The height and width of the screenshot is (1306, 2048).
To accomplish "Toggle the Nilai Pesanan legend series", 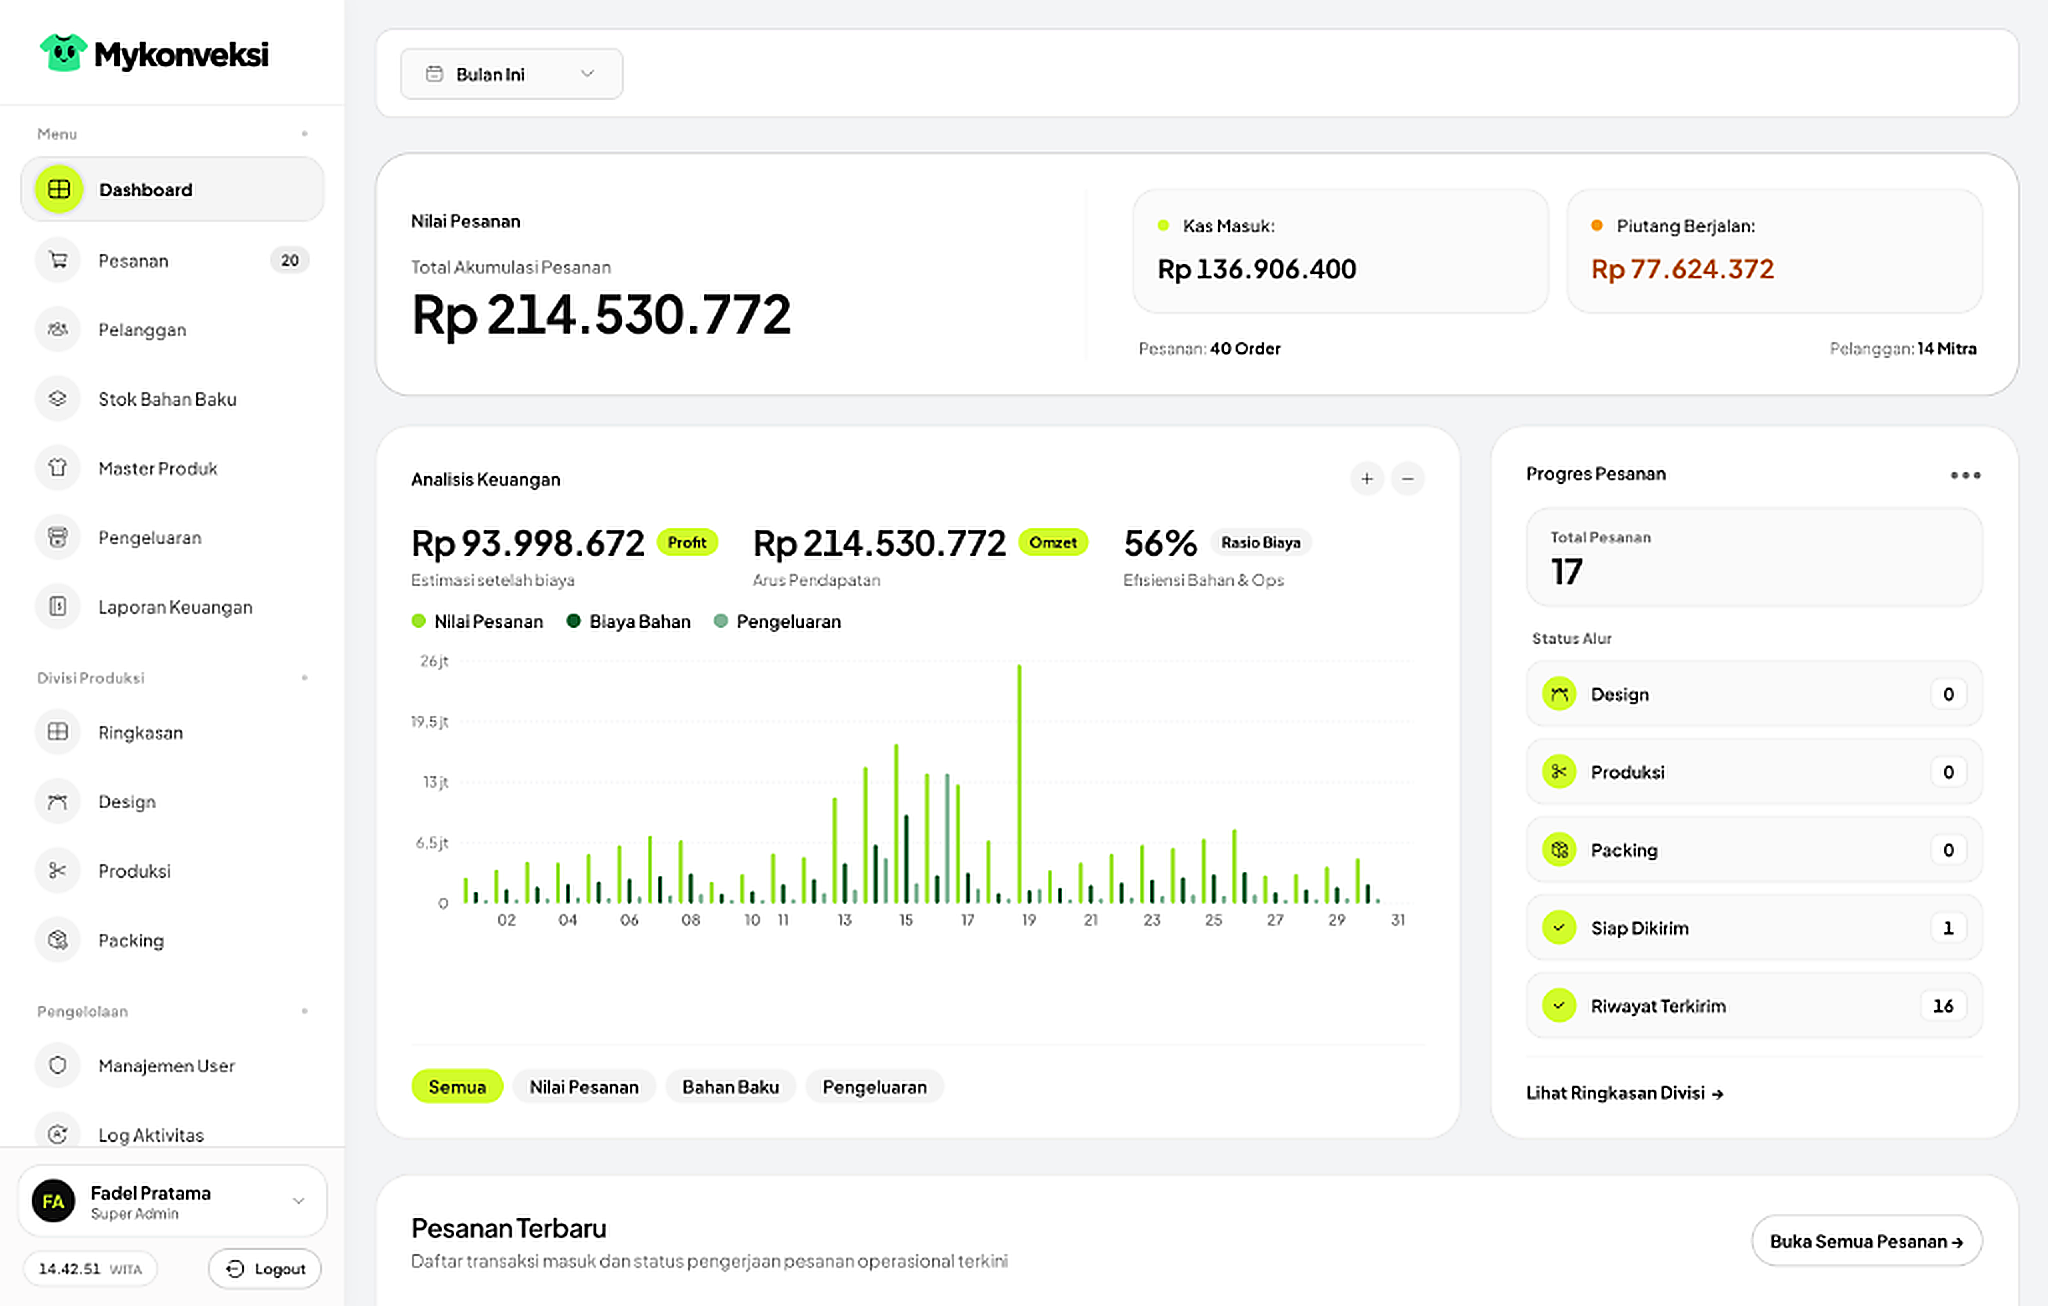I will [x=478, y=621].
